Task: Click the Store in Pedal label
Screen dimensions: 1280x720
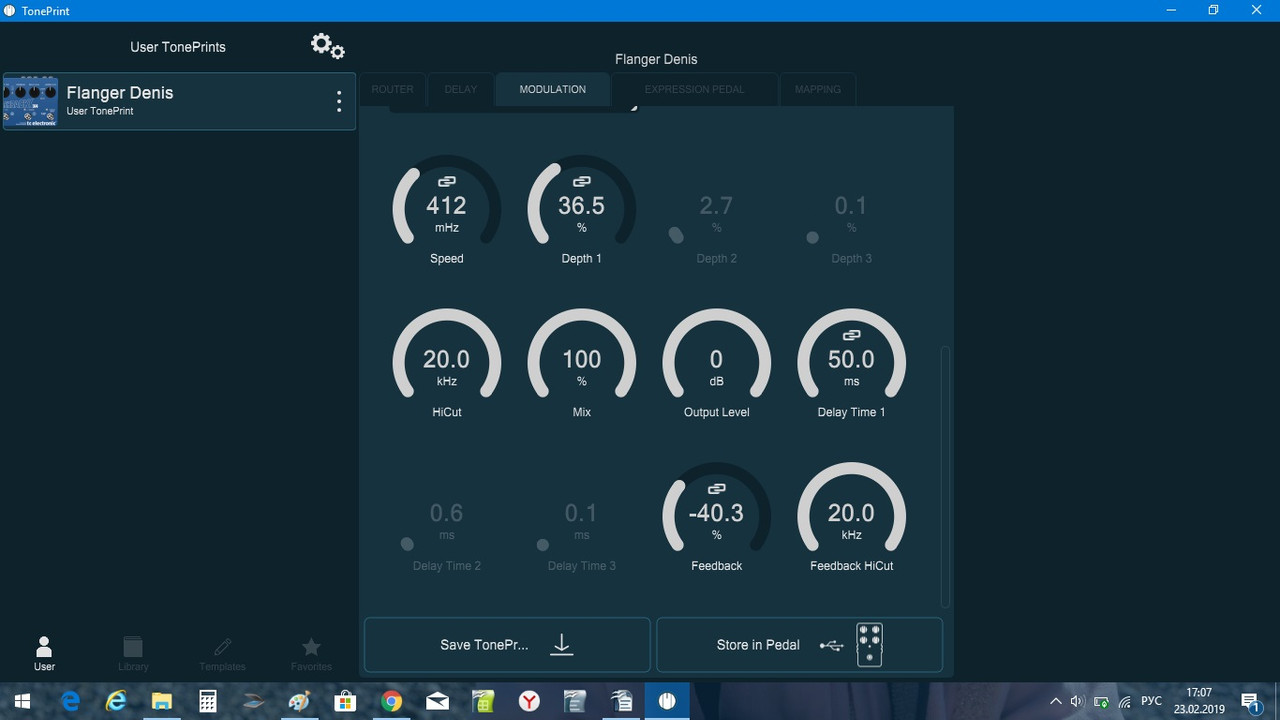Action: coord(758,645)
